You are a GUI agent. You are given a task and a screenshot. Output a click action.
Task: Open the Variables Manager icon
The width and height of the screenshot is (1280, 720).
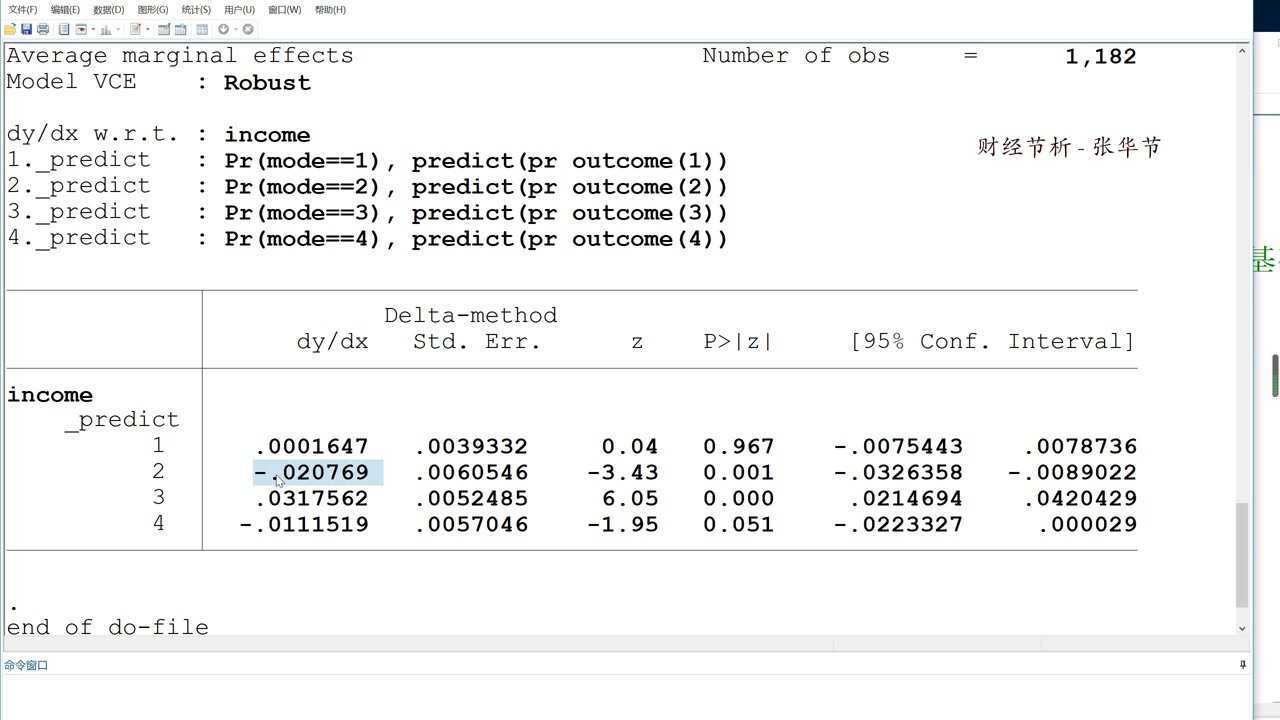click(x=202, y=29)
